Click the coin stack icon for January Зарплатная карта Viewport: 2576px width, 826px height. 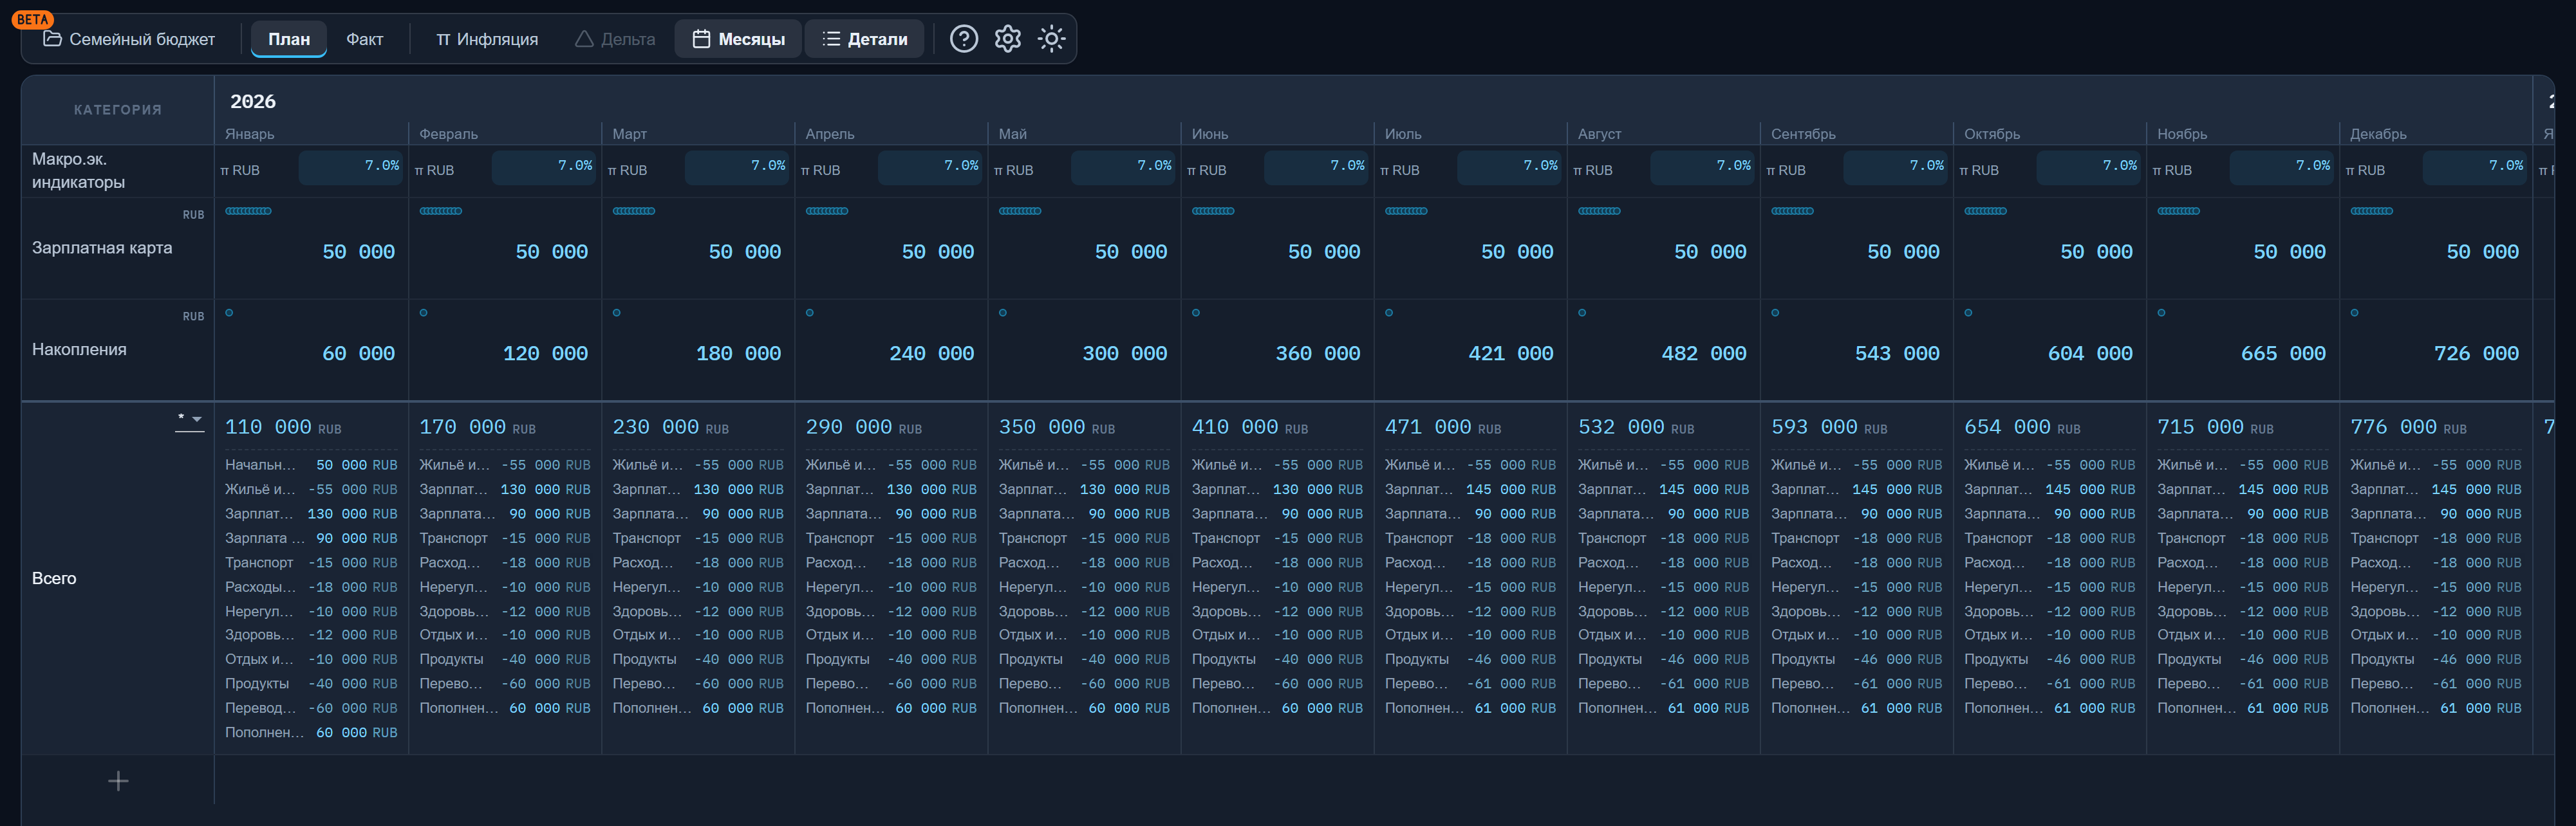click(248, 211)
